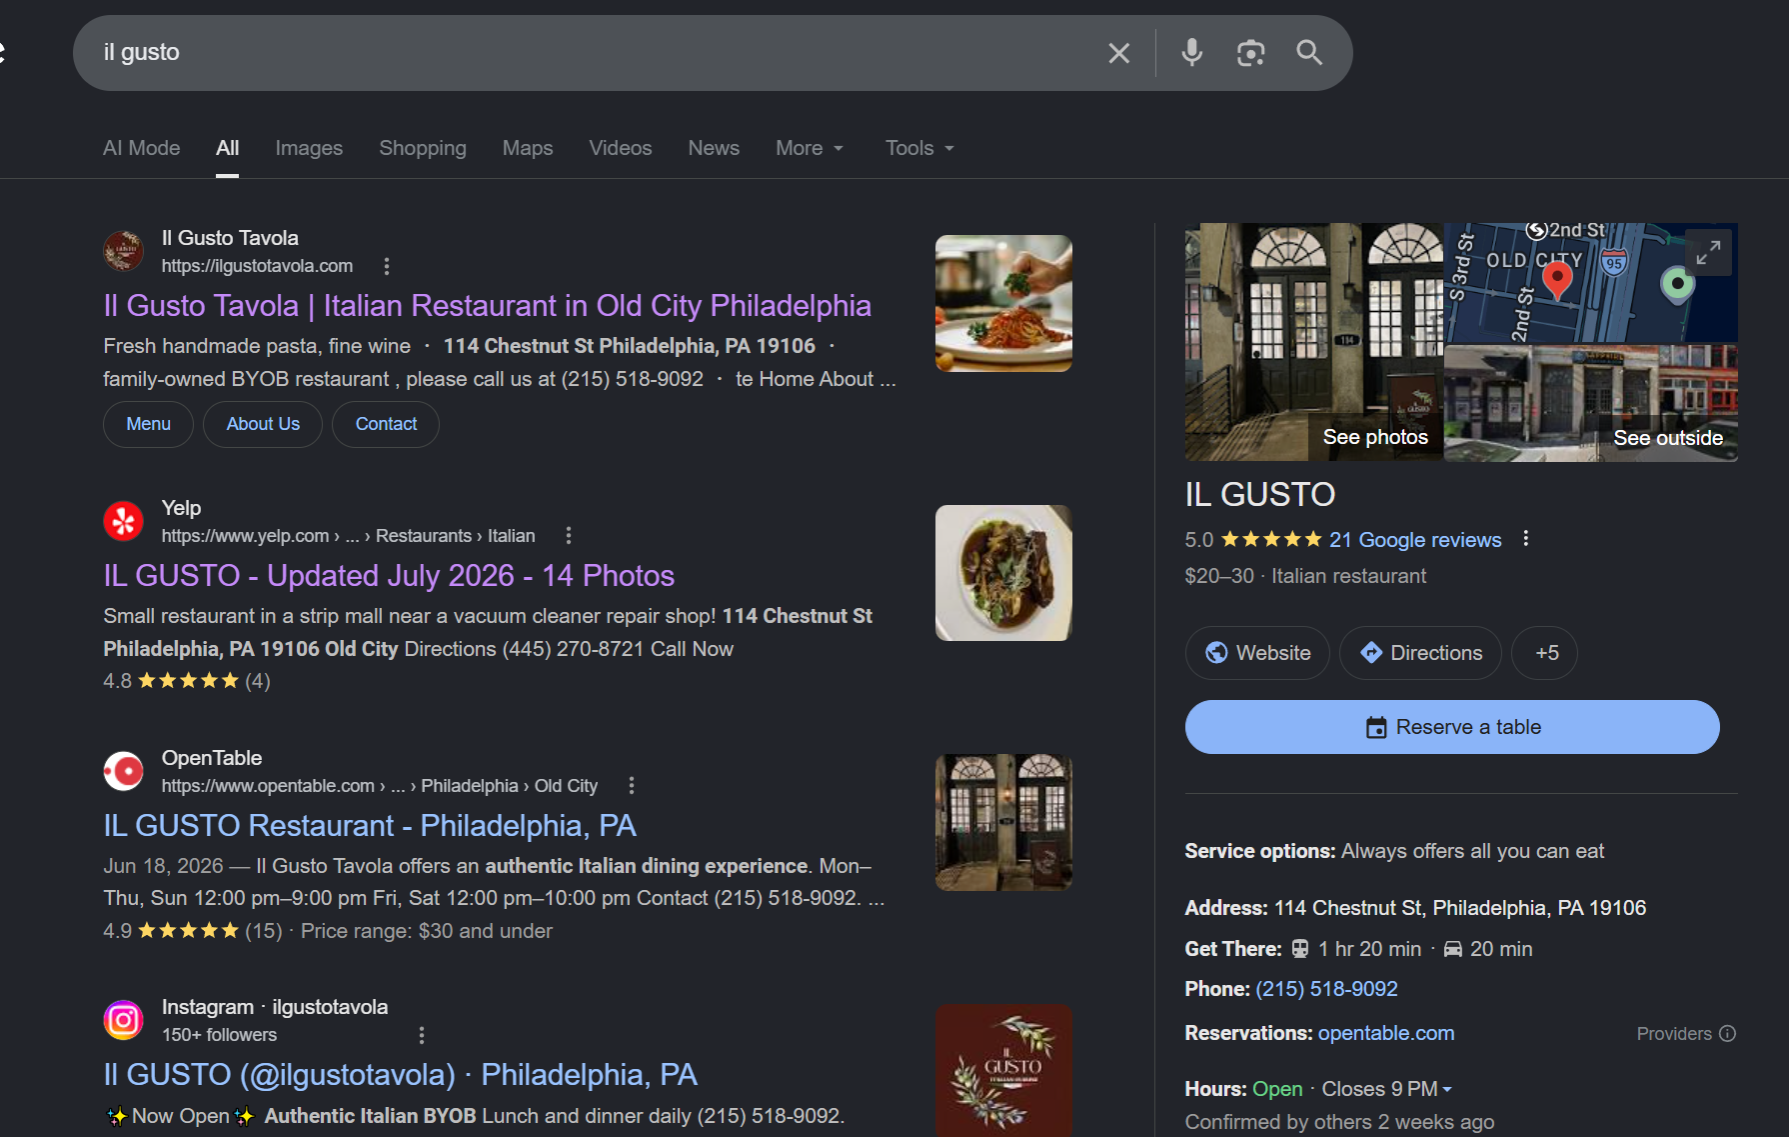Click into the il gusto search field
This screenshot has height=1137, width=1789.
[x=590, y=53]
